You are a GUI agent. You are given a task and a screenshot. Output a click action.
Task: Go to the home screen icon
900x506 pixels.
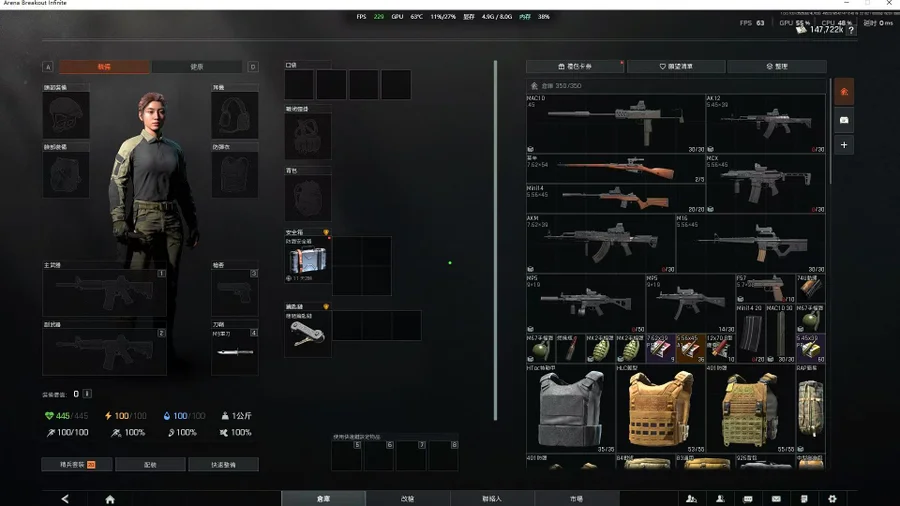point(110,499)
